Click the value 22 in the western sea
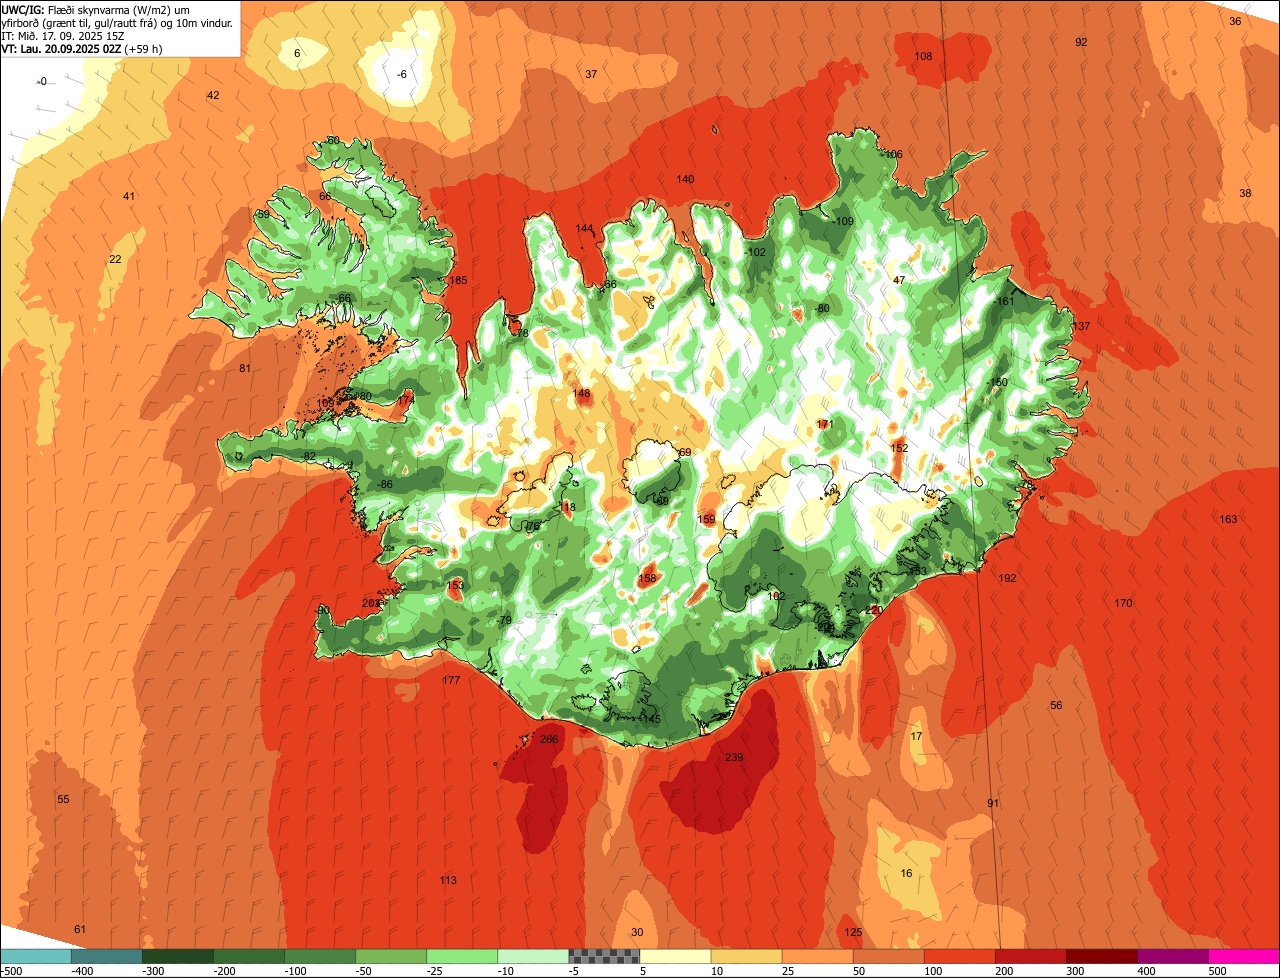This screenshot has height=978, width=1280. click(x=115, y=259)
